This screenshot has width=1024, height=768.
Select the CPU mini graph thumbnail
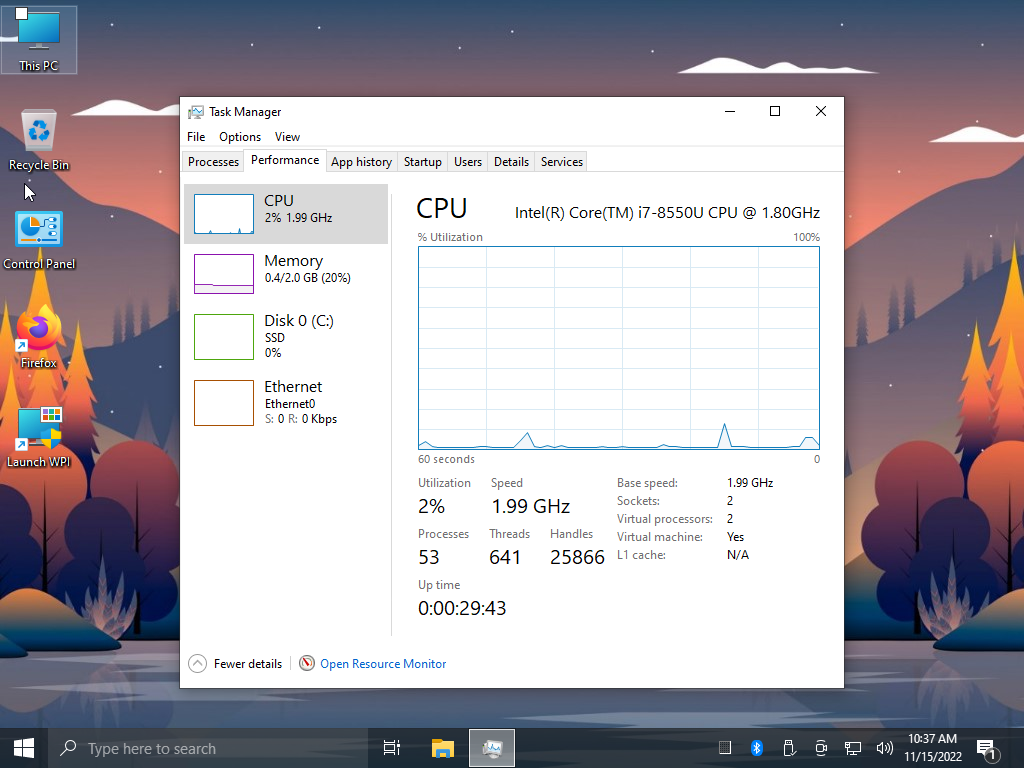pyautogui.click(x=224, y=214)
